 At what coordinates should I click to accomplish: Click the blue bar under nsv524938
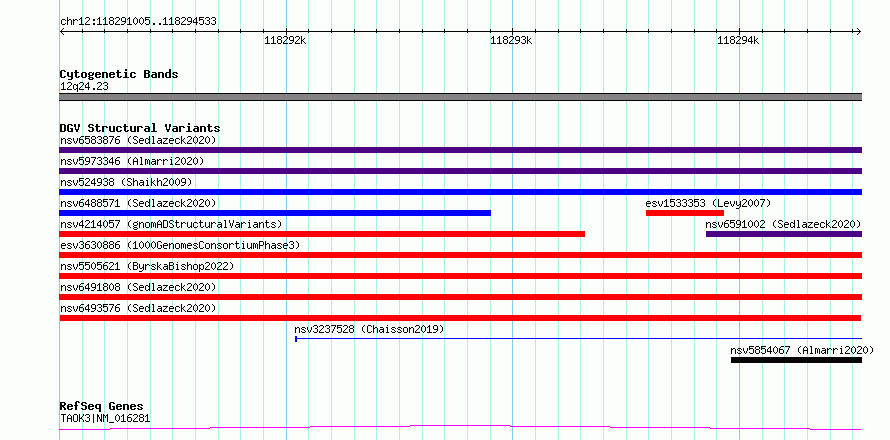click(x=460, y=192)
